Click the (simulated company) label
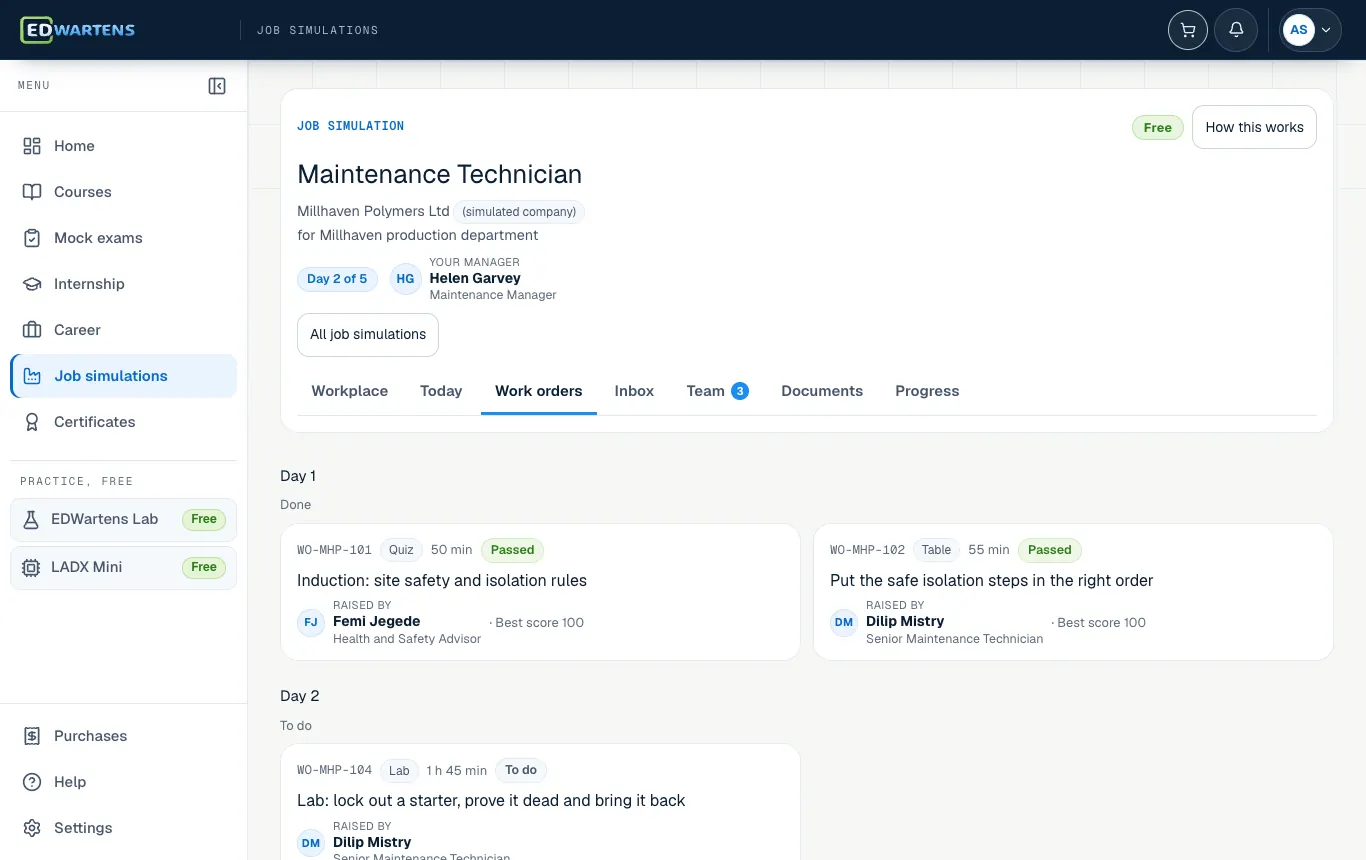 point(519,212)
